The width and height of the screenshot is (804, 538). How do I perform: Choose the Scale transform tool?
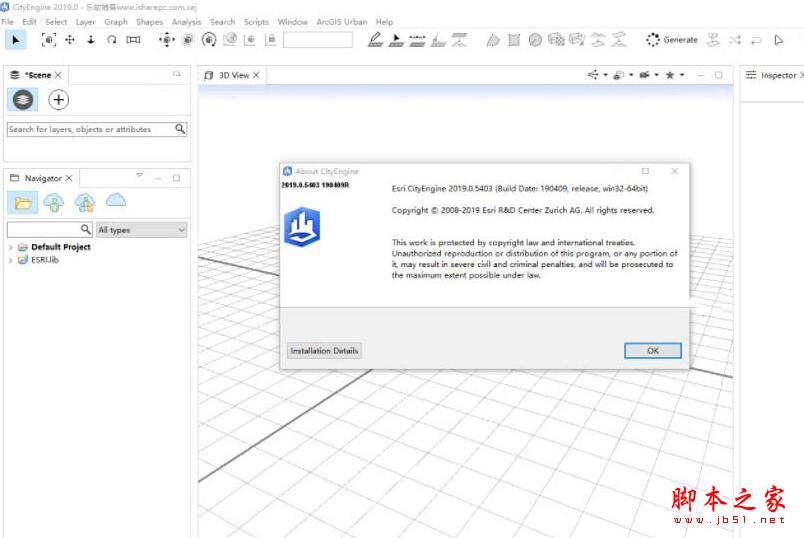[188, 40]
